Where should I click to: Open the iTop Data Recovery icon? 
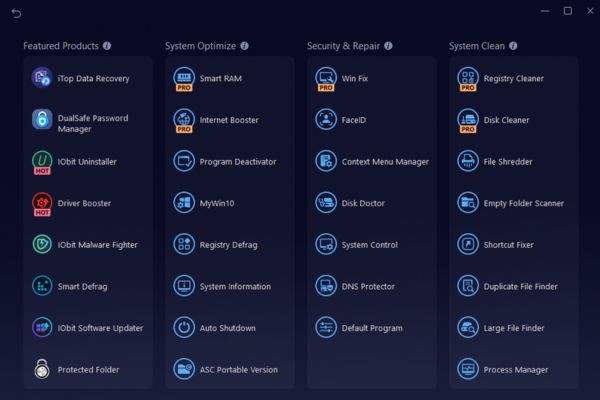(x=42, y=78)
